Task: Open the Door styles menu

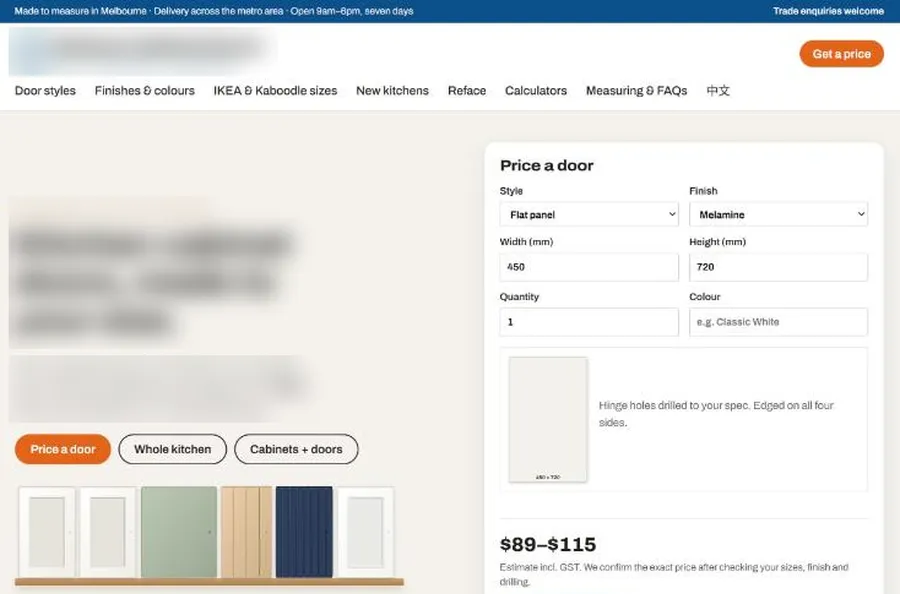Action: pos(45,91)
